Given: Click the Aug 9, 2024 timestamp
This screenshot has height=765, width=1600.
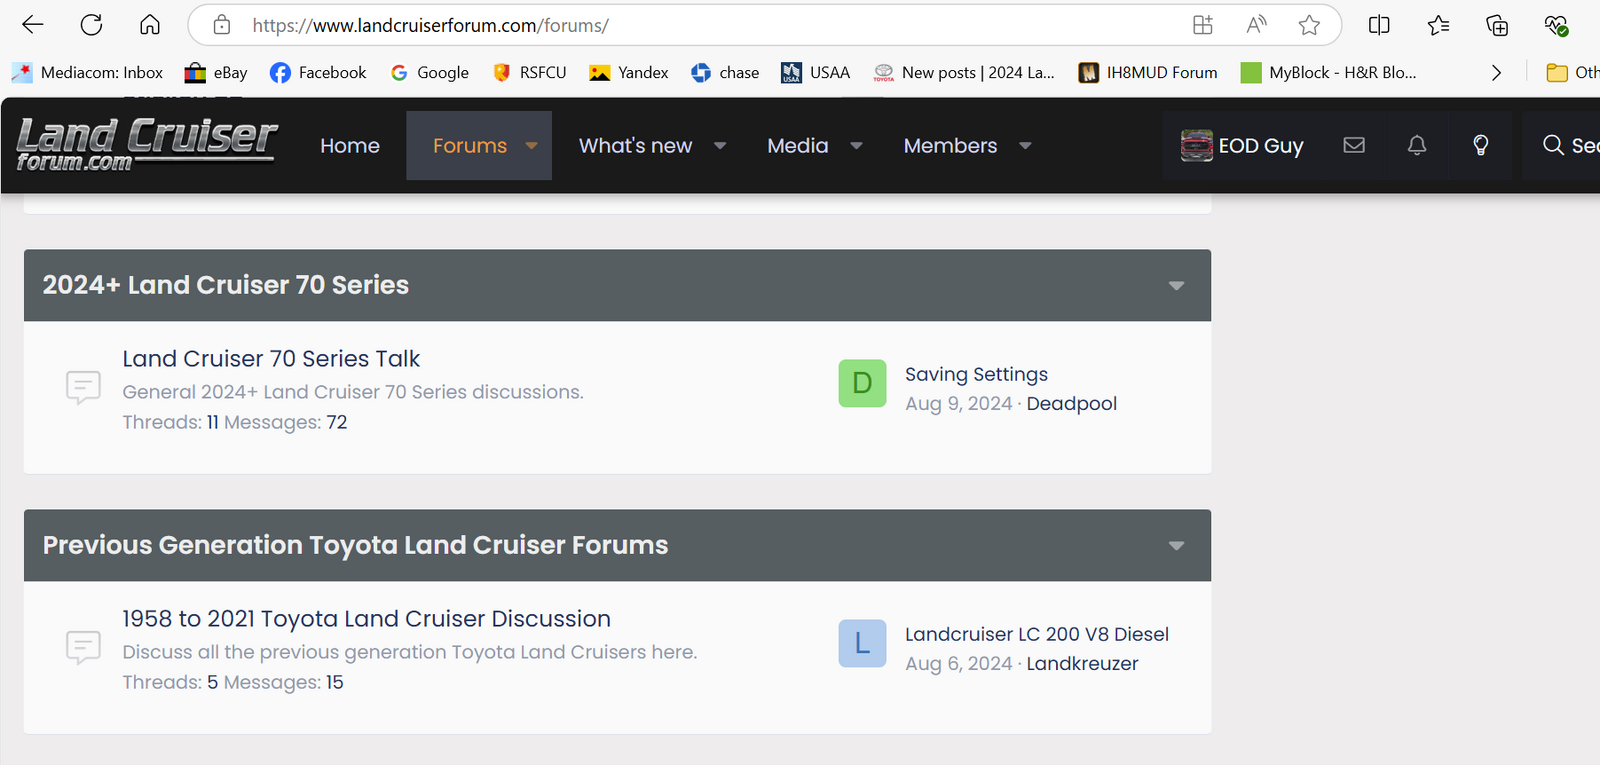Looking at the screenshot, I should (959, 403).
